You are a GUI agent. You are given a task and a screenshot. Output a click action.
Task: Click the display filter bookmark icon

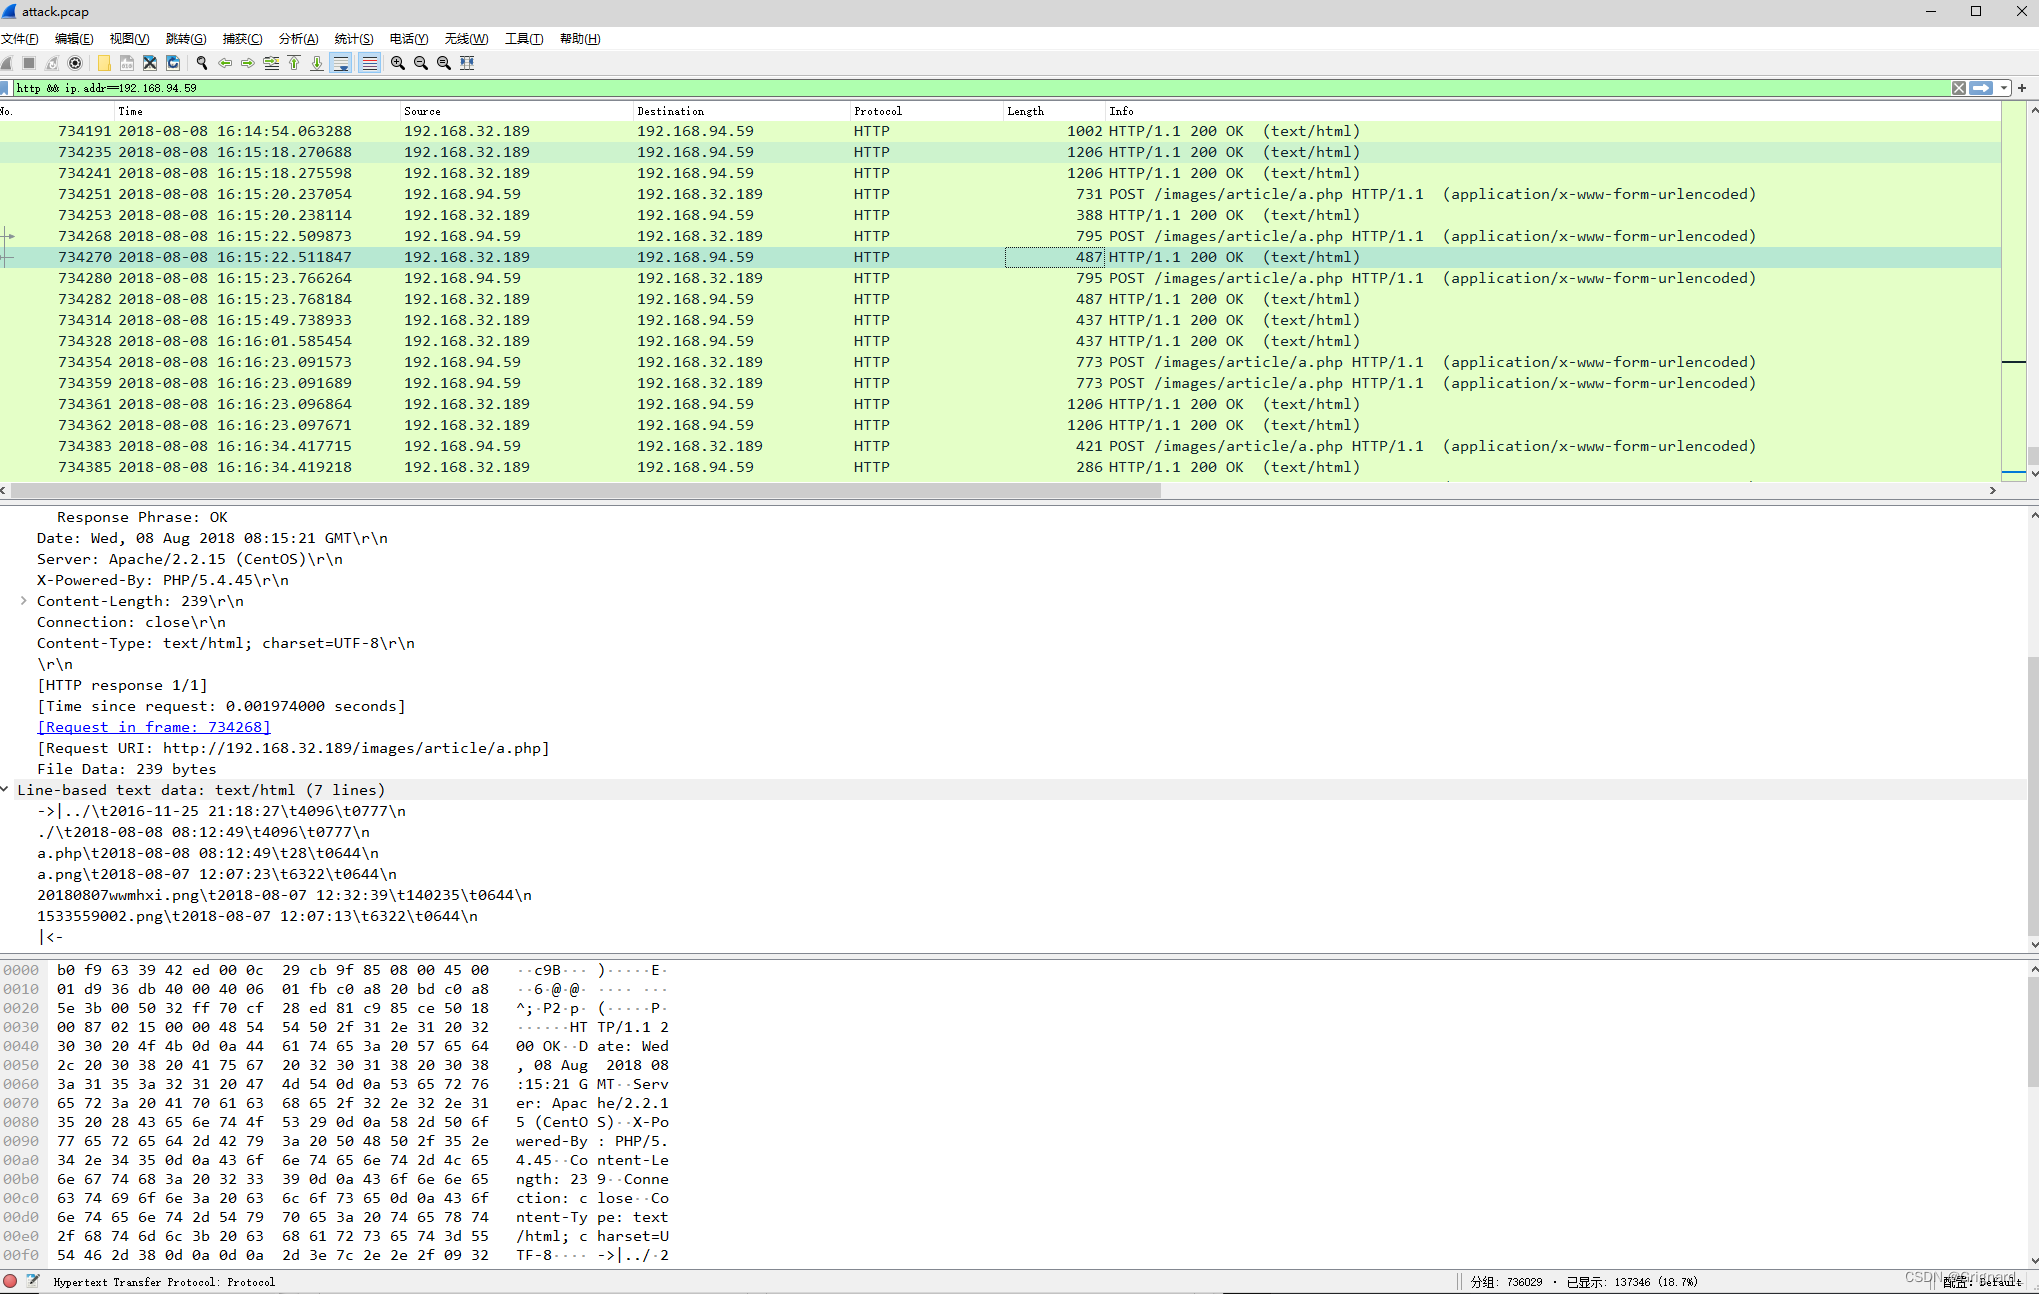(x=6, y=88)
